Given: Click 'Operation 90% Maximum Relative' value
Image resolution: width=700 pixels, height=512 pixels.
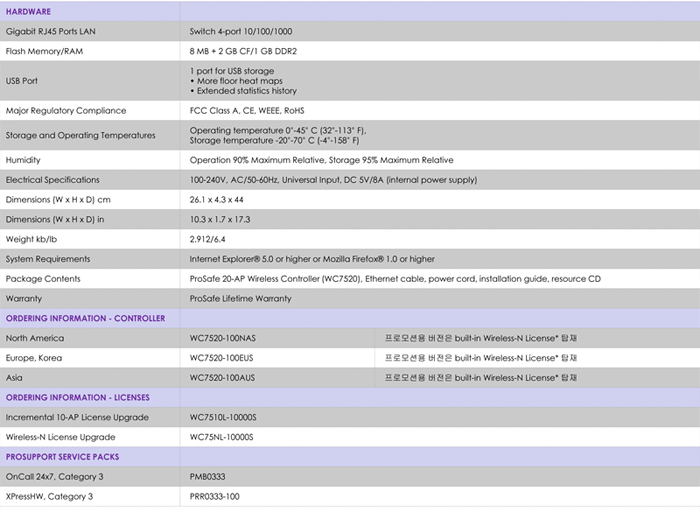Looking at the screenshot, I should click(x=321, y=160).
